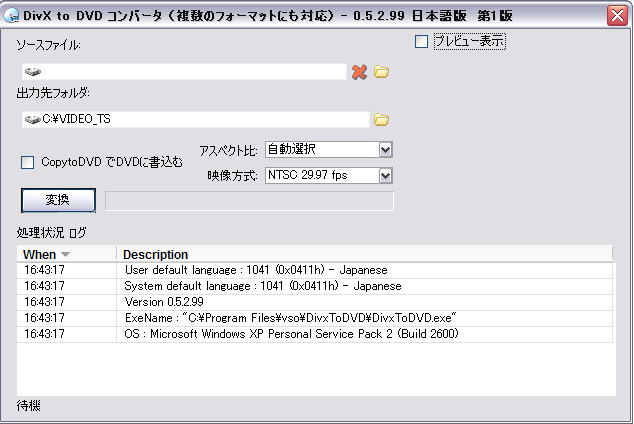The width and height of the screenshot is (634, 424).
Task: Browse output folder via folder icon
Action: click(x=381, y=120)
